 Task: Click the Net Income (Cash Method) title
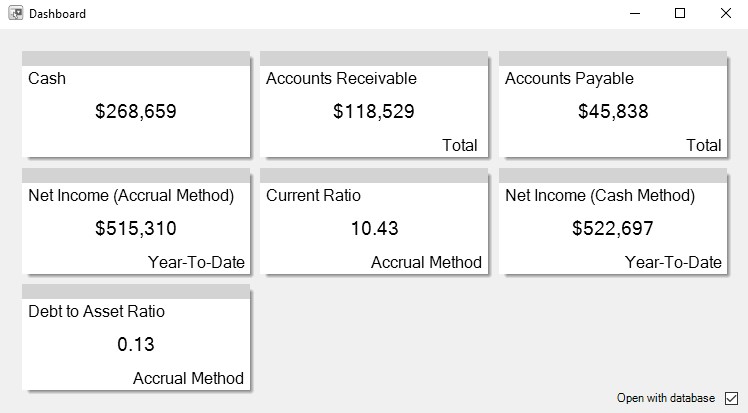tap(601, 195)
